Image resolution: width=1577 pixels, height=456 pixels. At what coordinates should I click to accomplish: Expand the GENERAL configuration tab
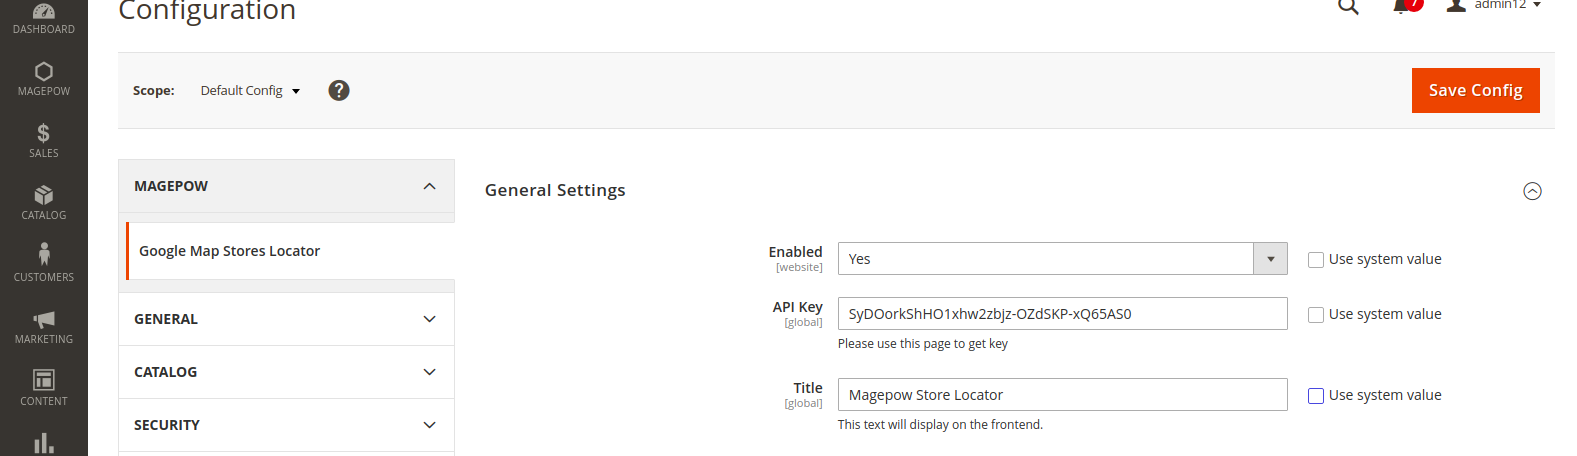coord(286,319)
